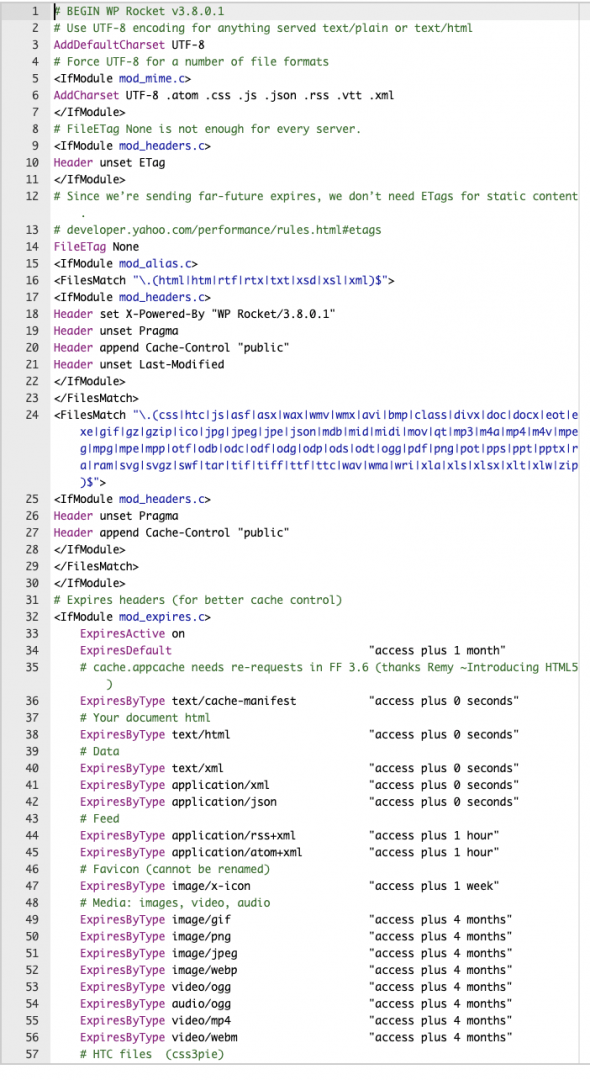
Task: Click mod_alias.c on line 15
Action: coord(158,263)
